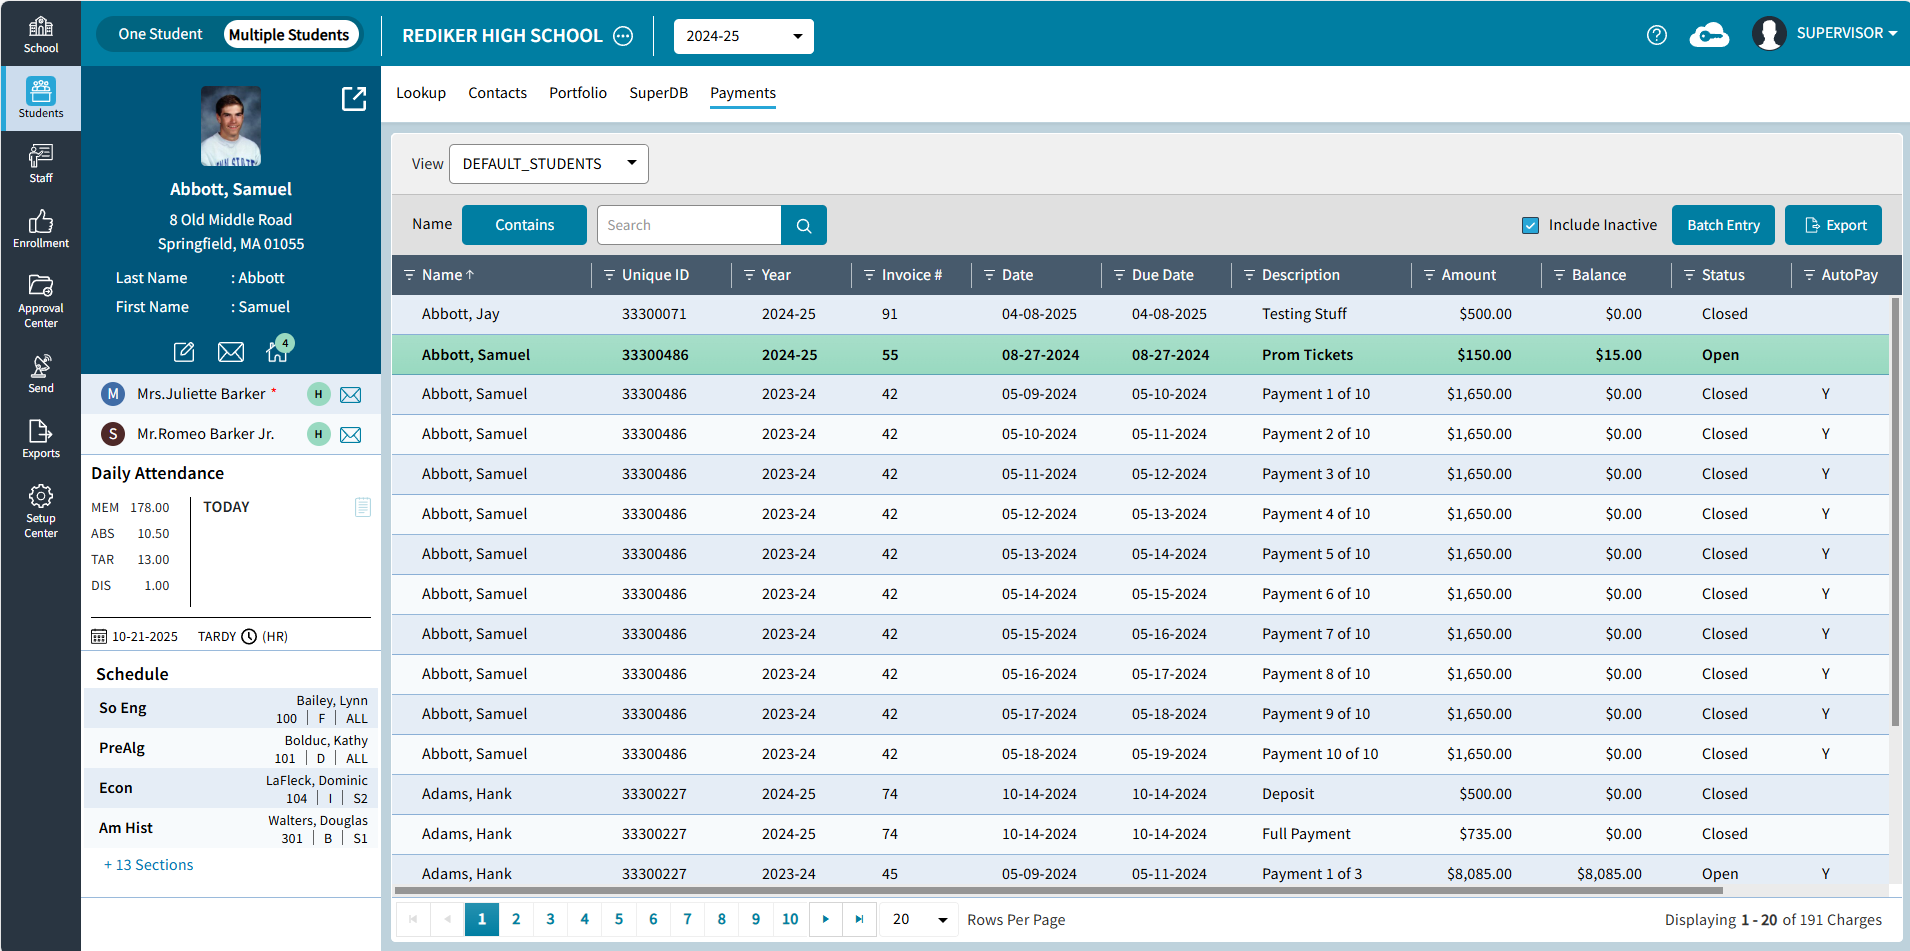Click the cloud key icon
The width and height of the screenshot is (1910, 951).
1709,35
